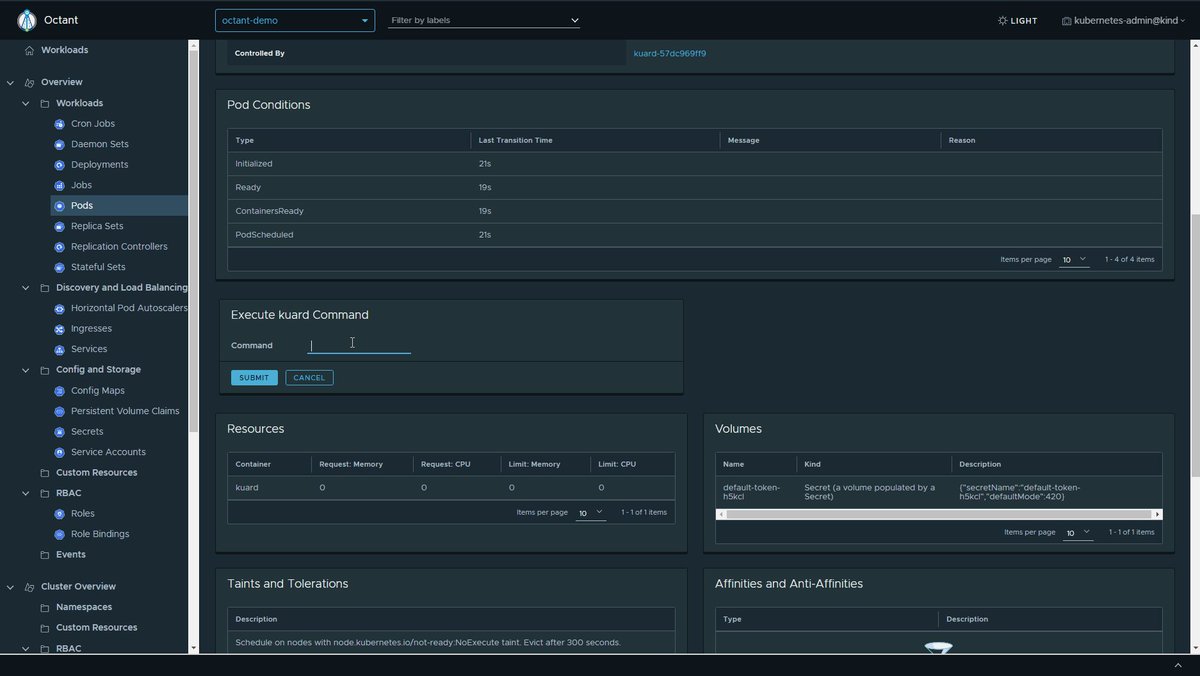The width and height of the screenshot is (1200, 676).
Task: Click the home icon beside Workloads
Action: (29, 50)
